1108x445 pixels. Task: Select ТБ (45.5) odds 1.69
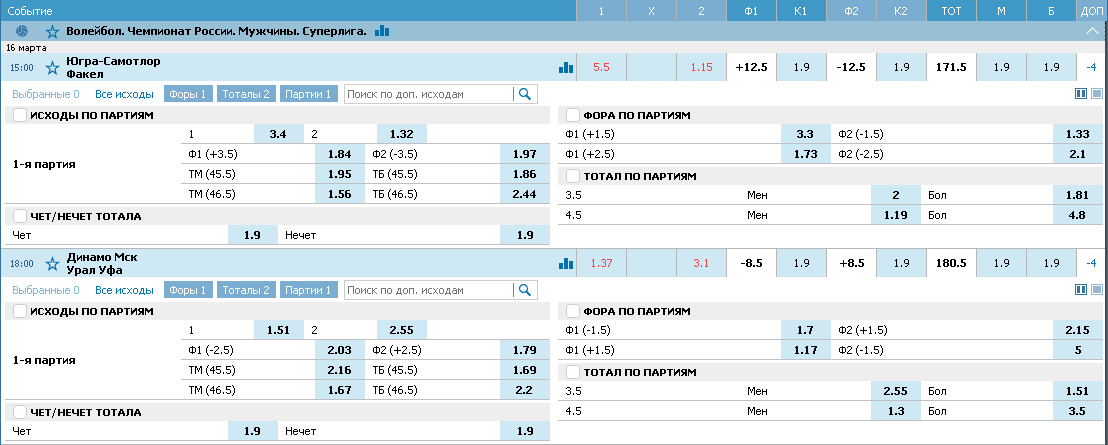click(x=524, y=370)
